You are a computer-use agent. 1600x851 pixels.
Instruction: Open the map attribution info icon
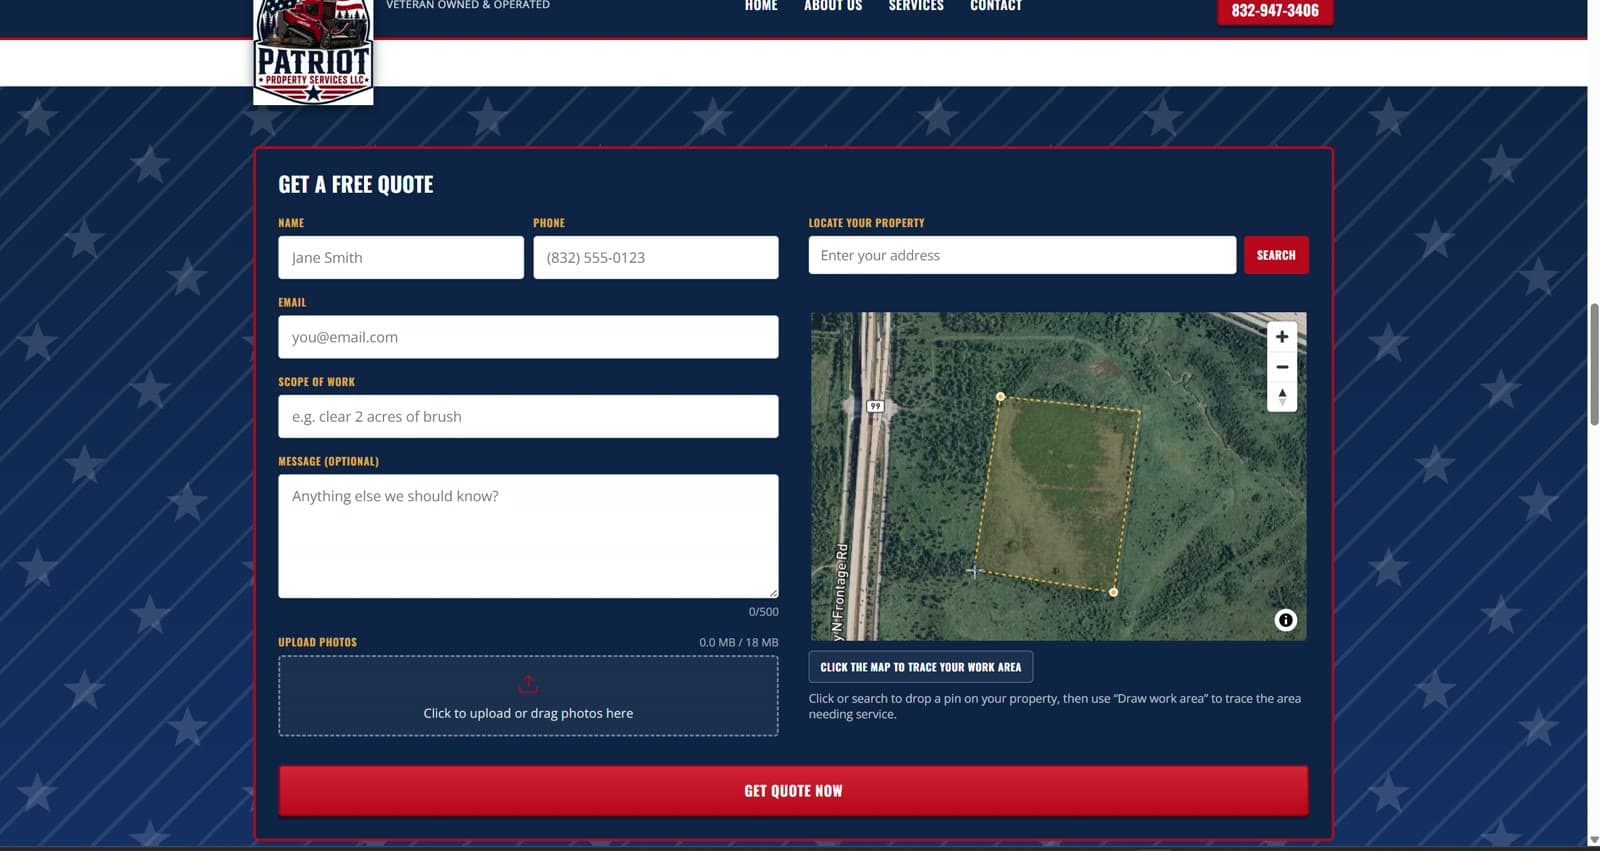pyautogui.click(x=1286, y=620)
